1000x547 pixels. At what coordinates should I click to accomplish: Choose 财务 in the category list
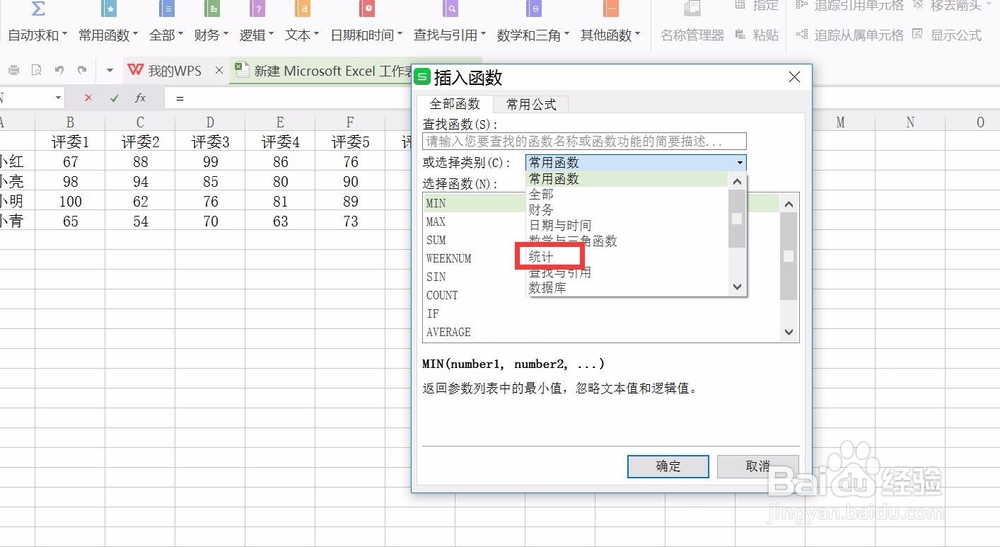pyautogui.click(x=541, y=210)
